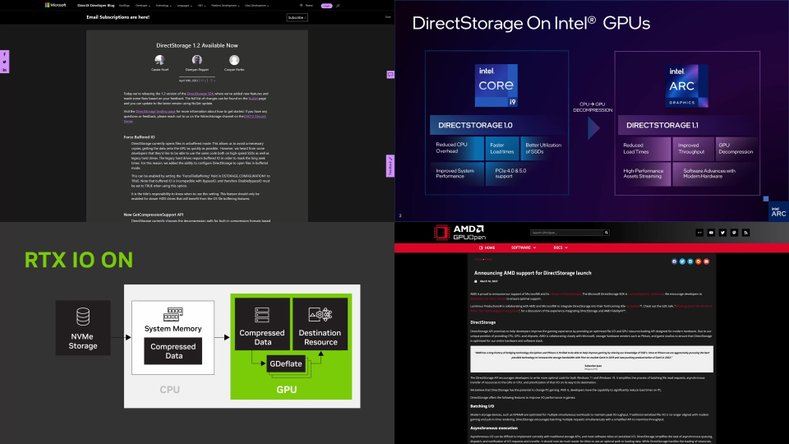Screen dimensions: 789x444
Task: Click the Destination Resource gear icon
Action: (320, 315)
